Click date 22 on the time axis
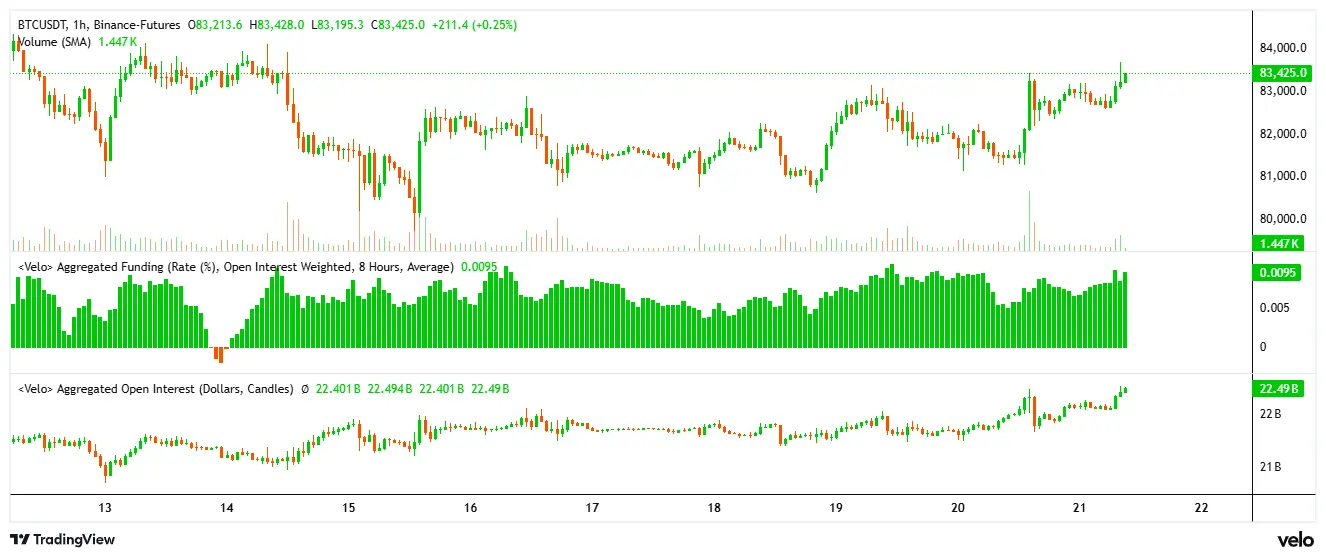The height and width of the screenshot is (557, 1326). point(1202,508)
